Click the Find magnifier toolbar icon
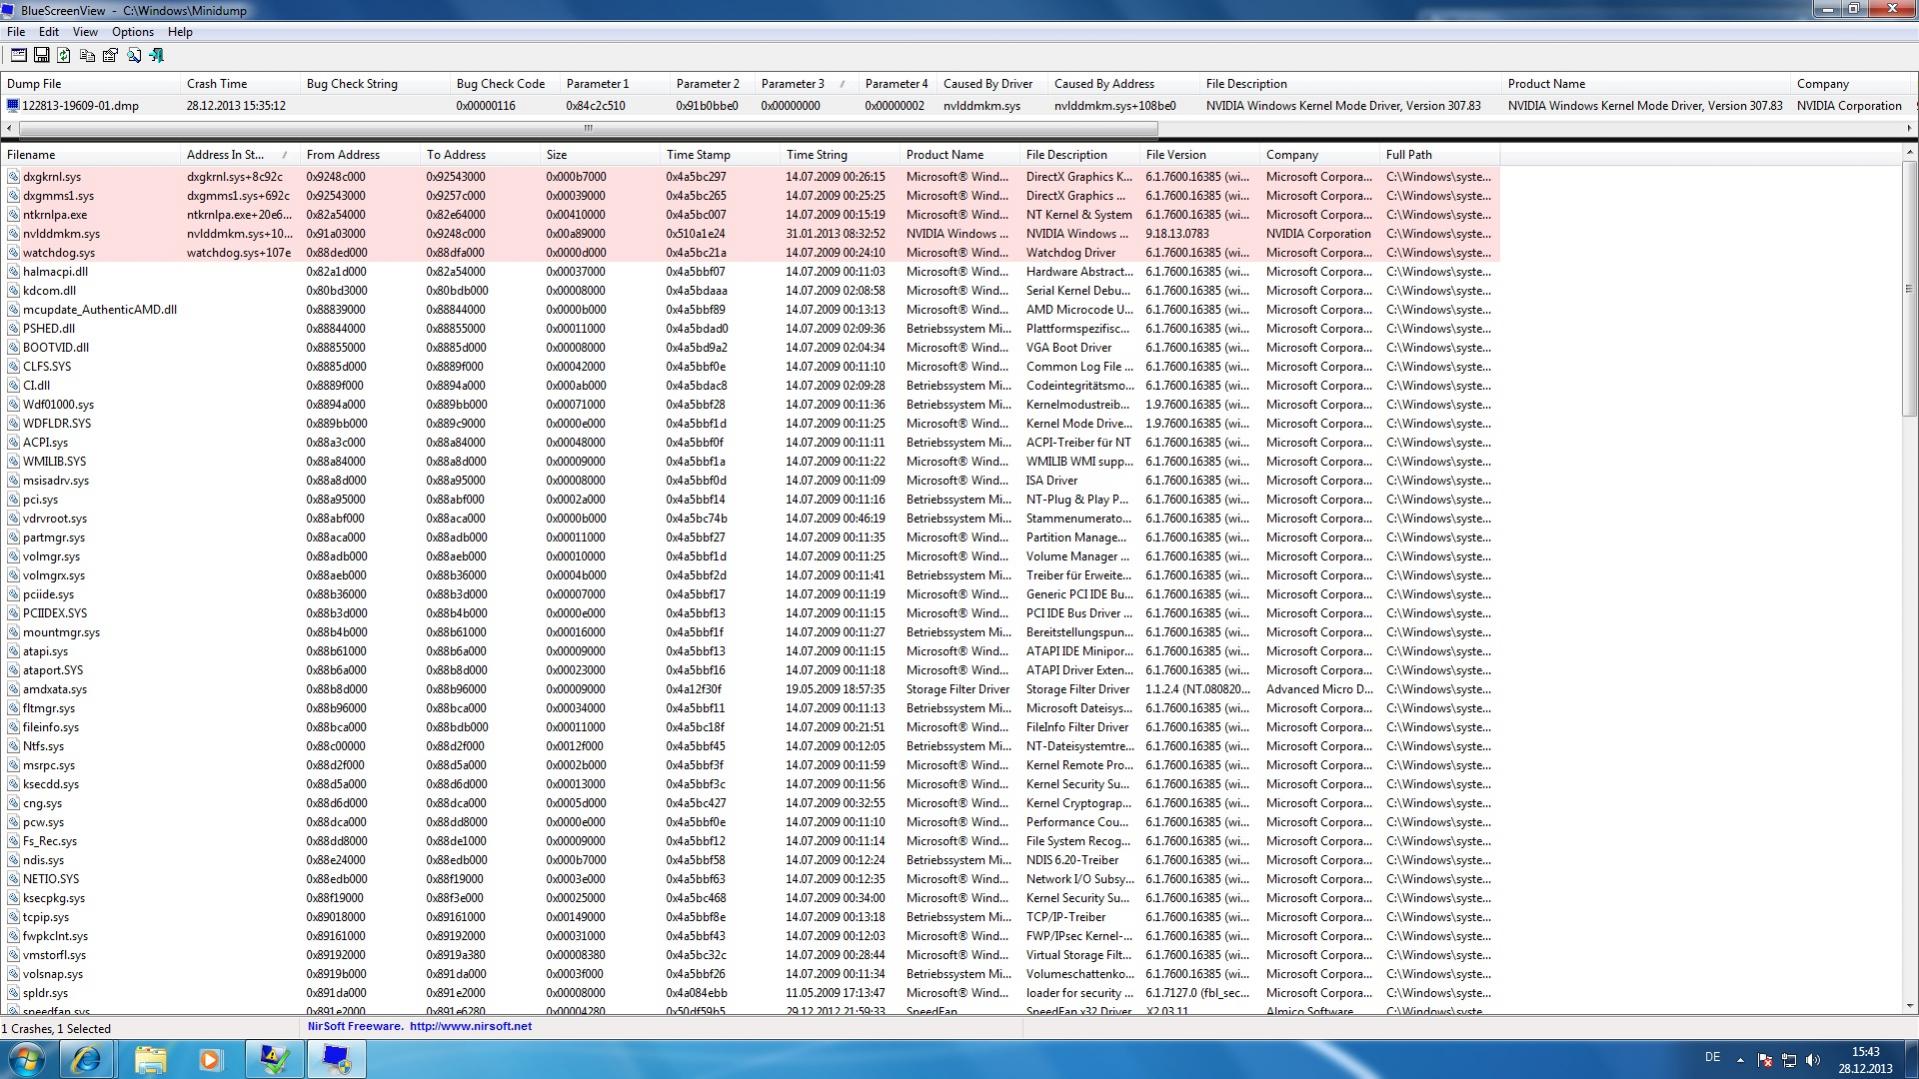Screen dimensions: 1919x1079 133,56
